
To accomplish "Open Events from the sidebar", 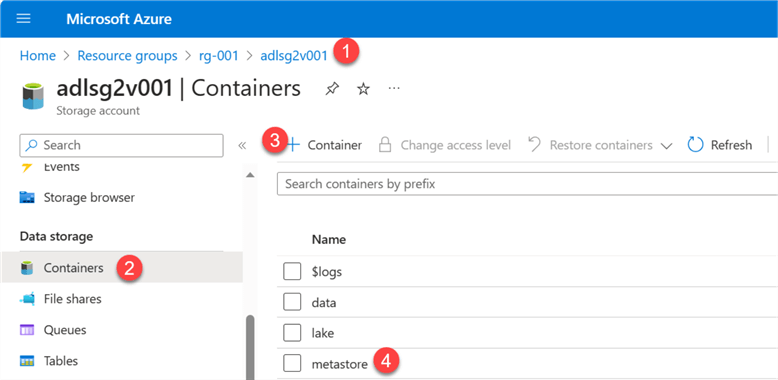I will [x=62, y=167].
